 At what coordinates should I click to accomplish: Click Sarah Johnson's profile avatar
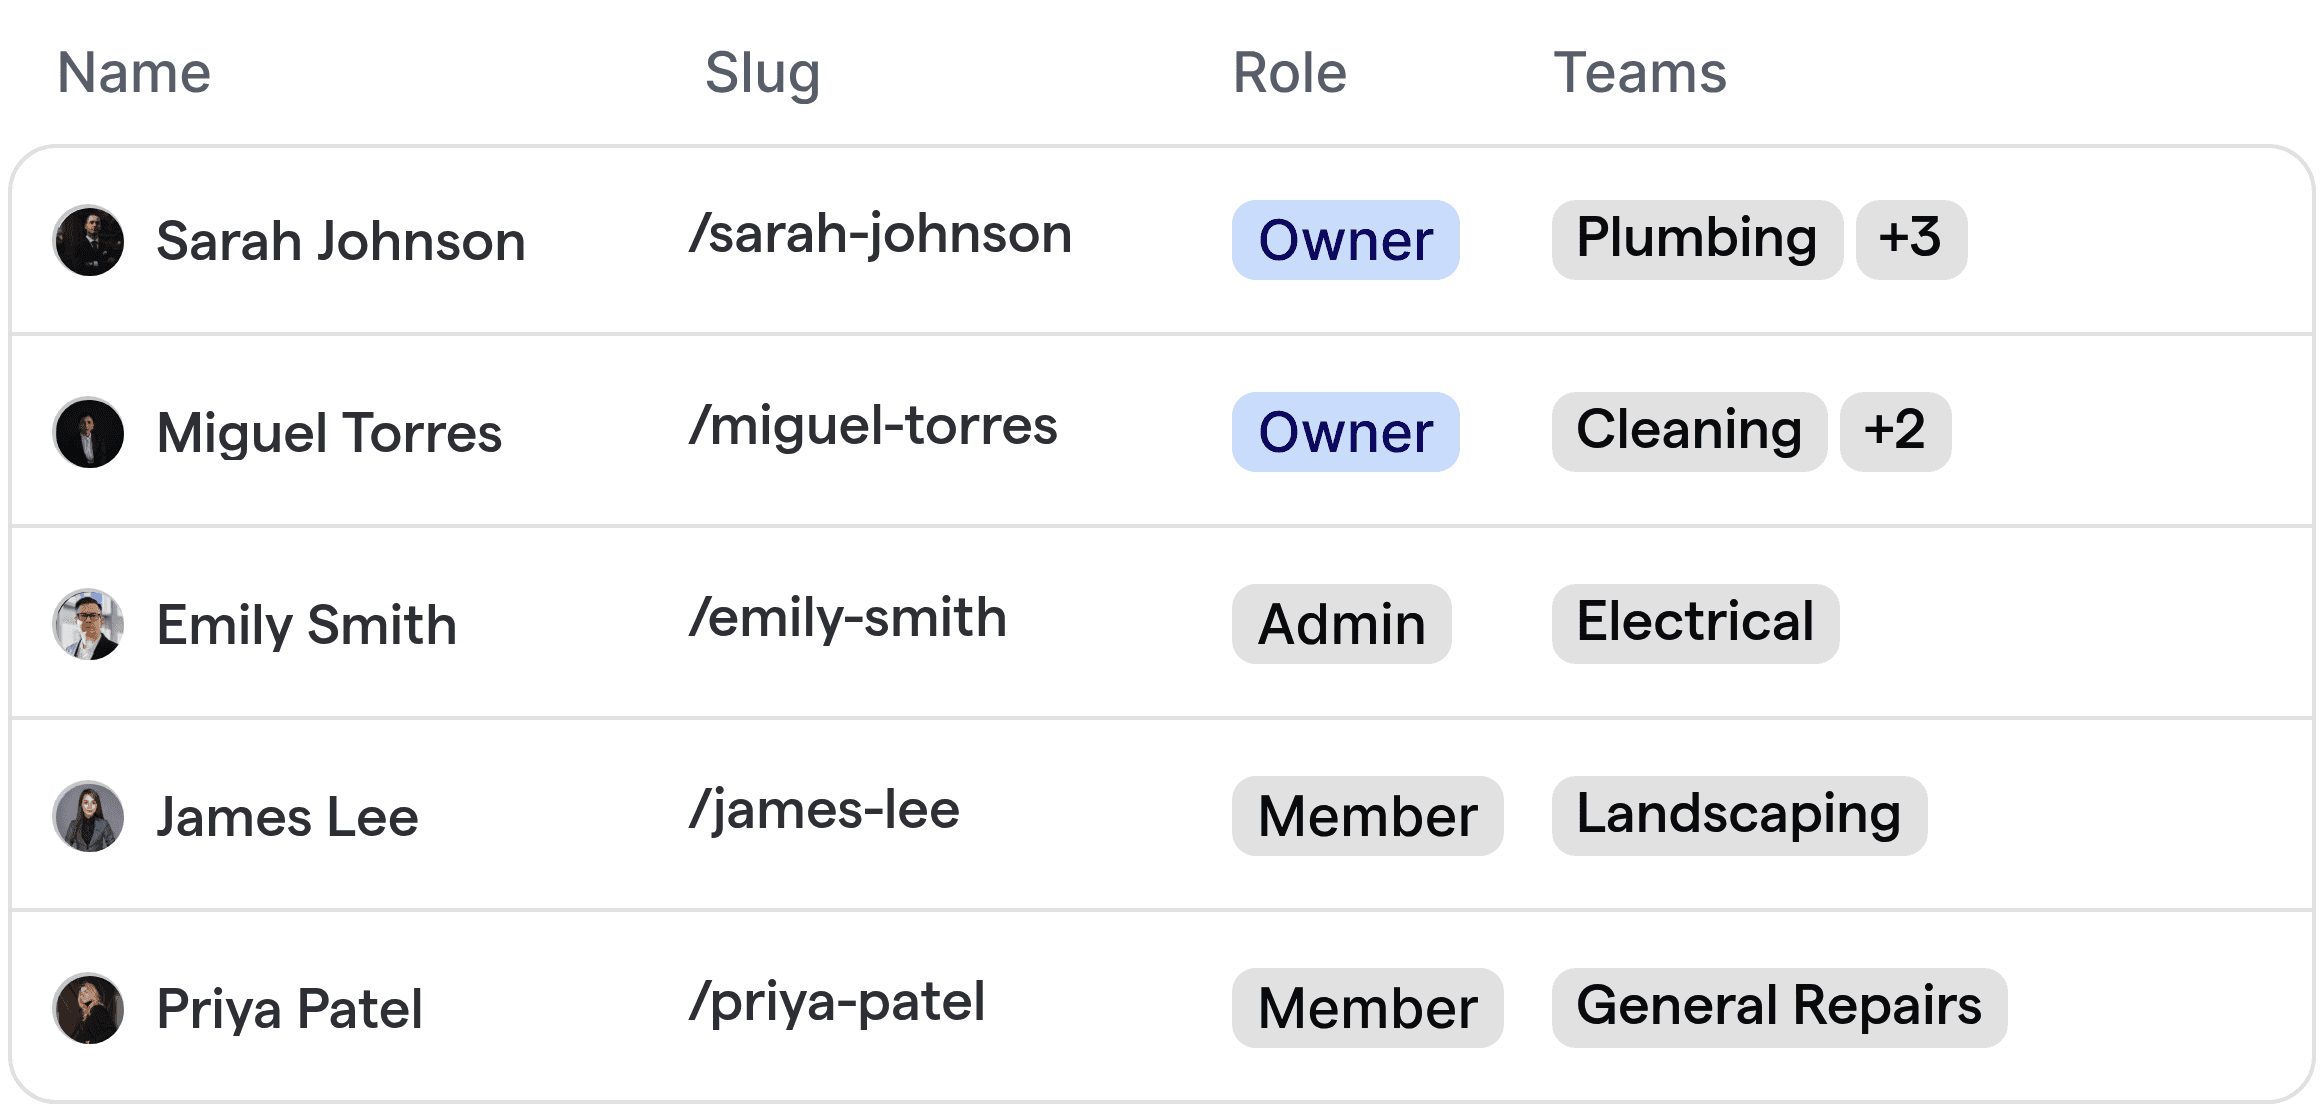[x=88, y=240]
